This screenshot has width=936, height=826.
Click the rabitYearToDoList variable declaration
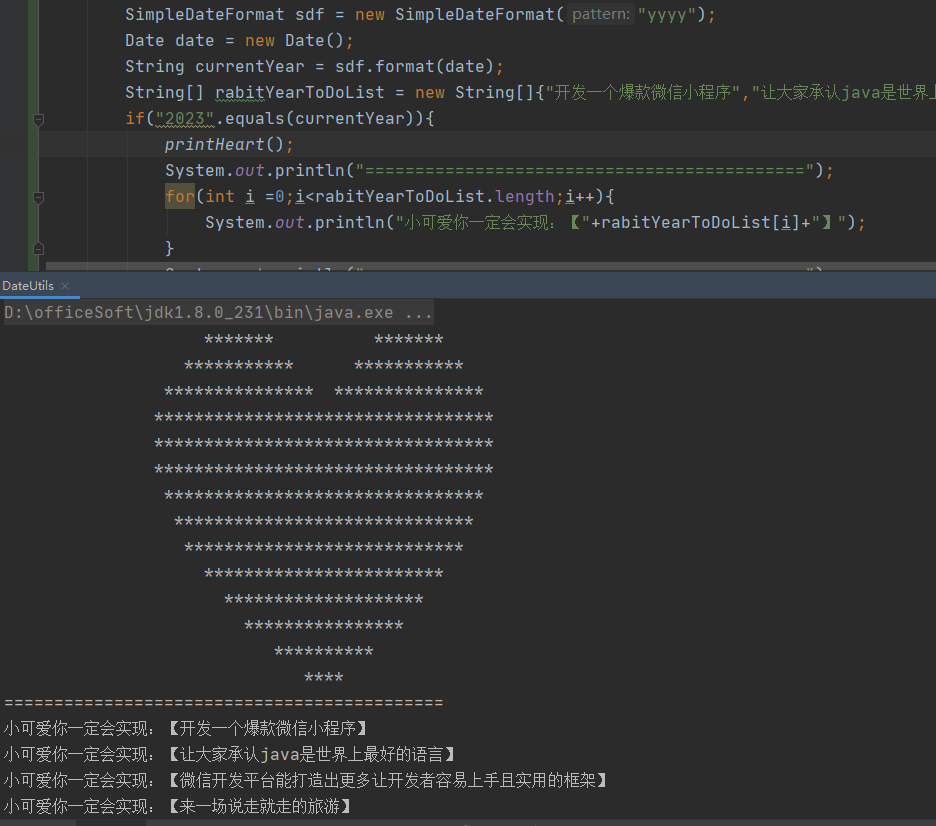[300, 93]
